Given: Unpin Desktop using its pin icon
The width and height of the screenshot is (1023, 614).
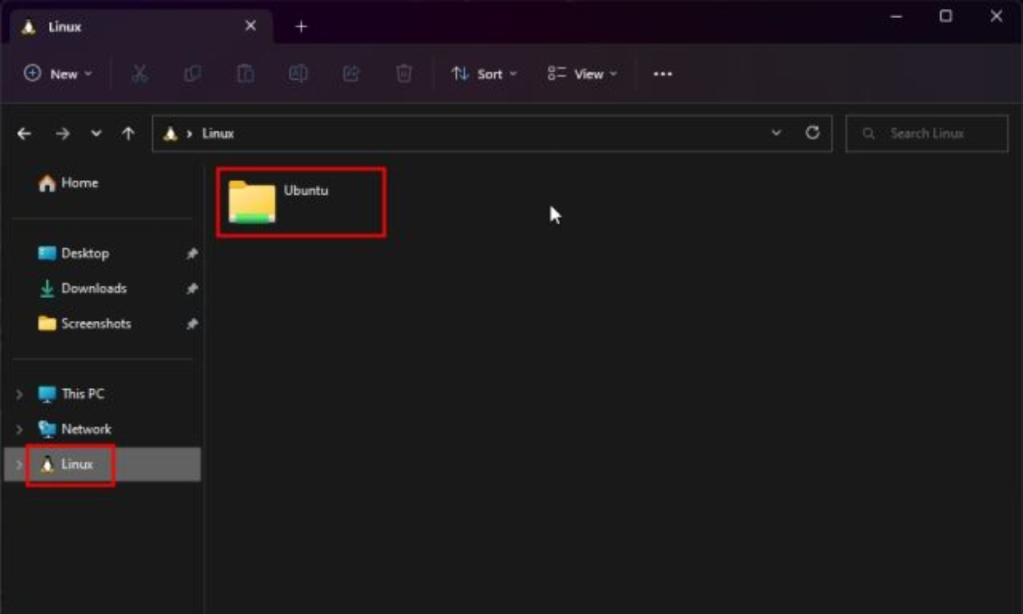Looking at the screenshot, I should tap(192, 254).
